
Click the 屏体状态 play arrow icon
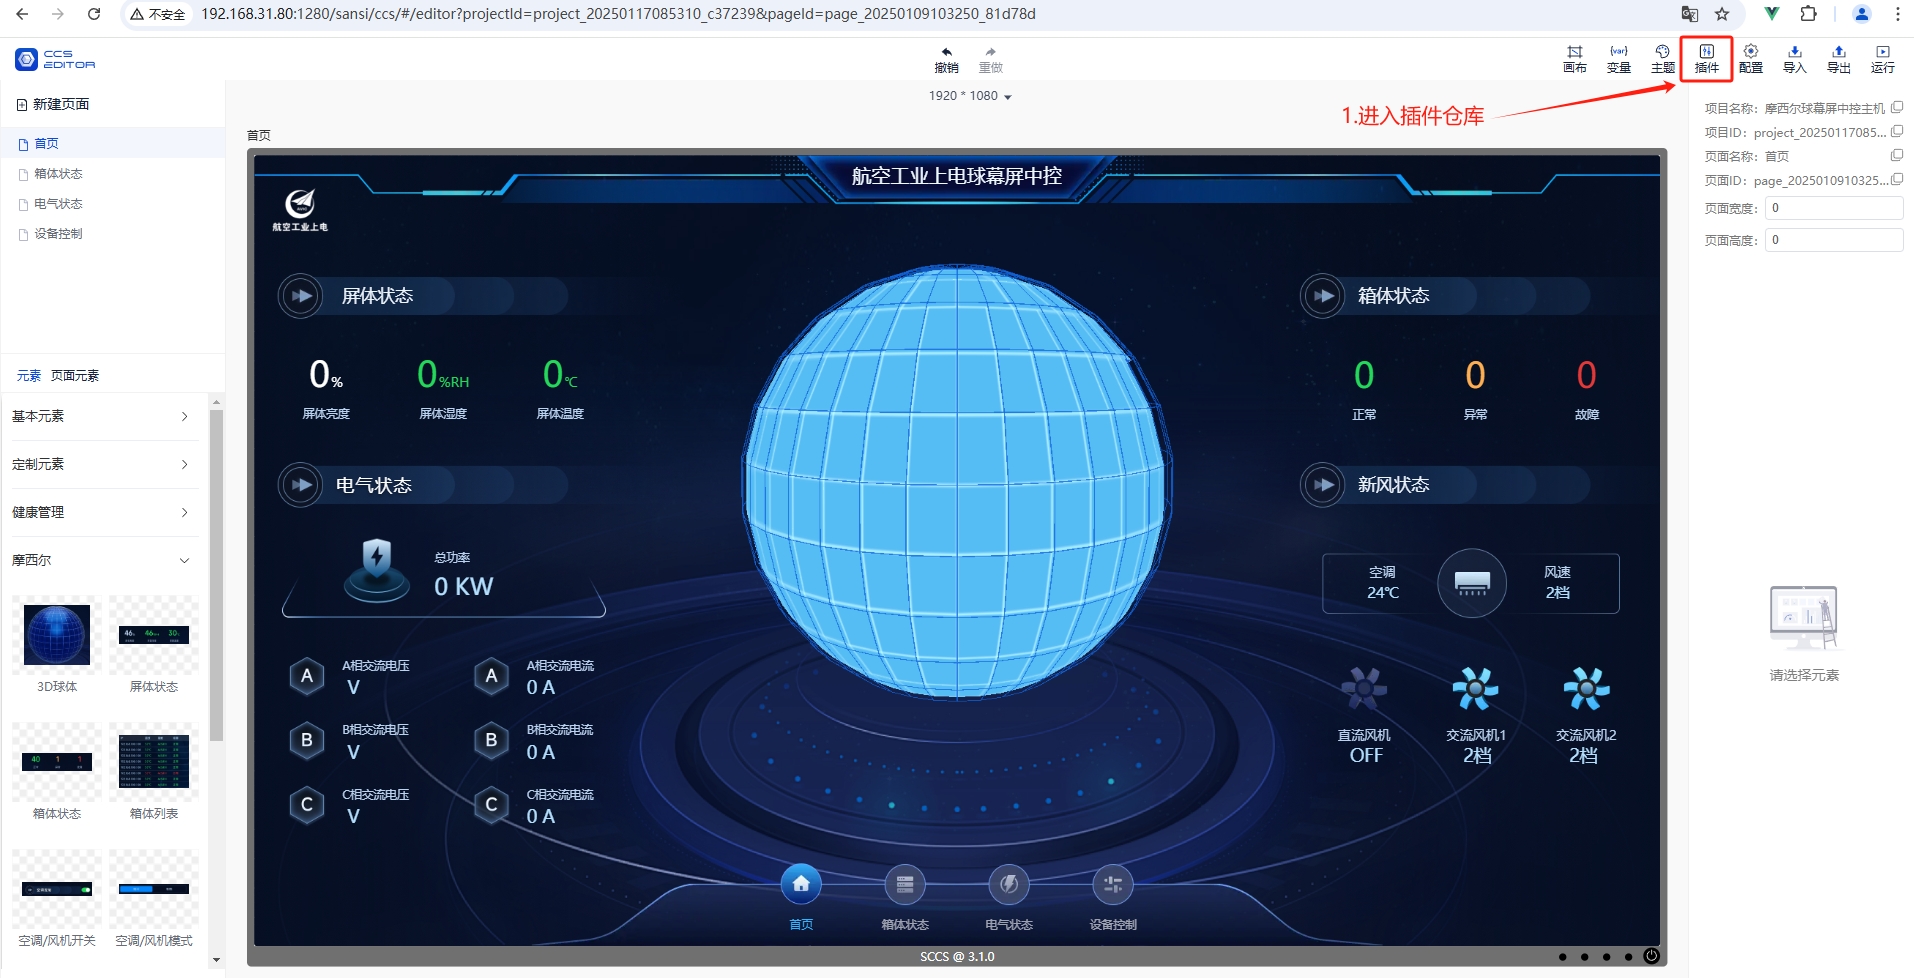pos(300,296)
